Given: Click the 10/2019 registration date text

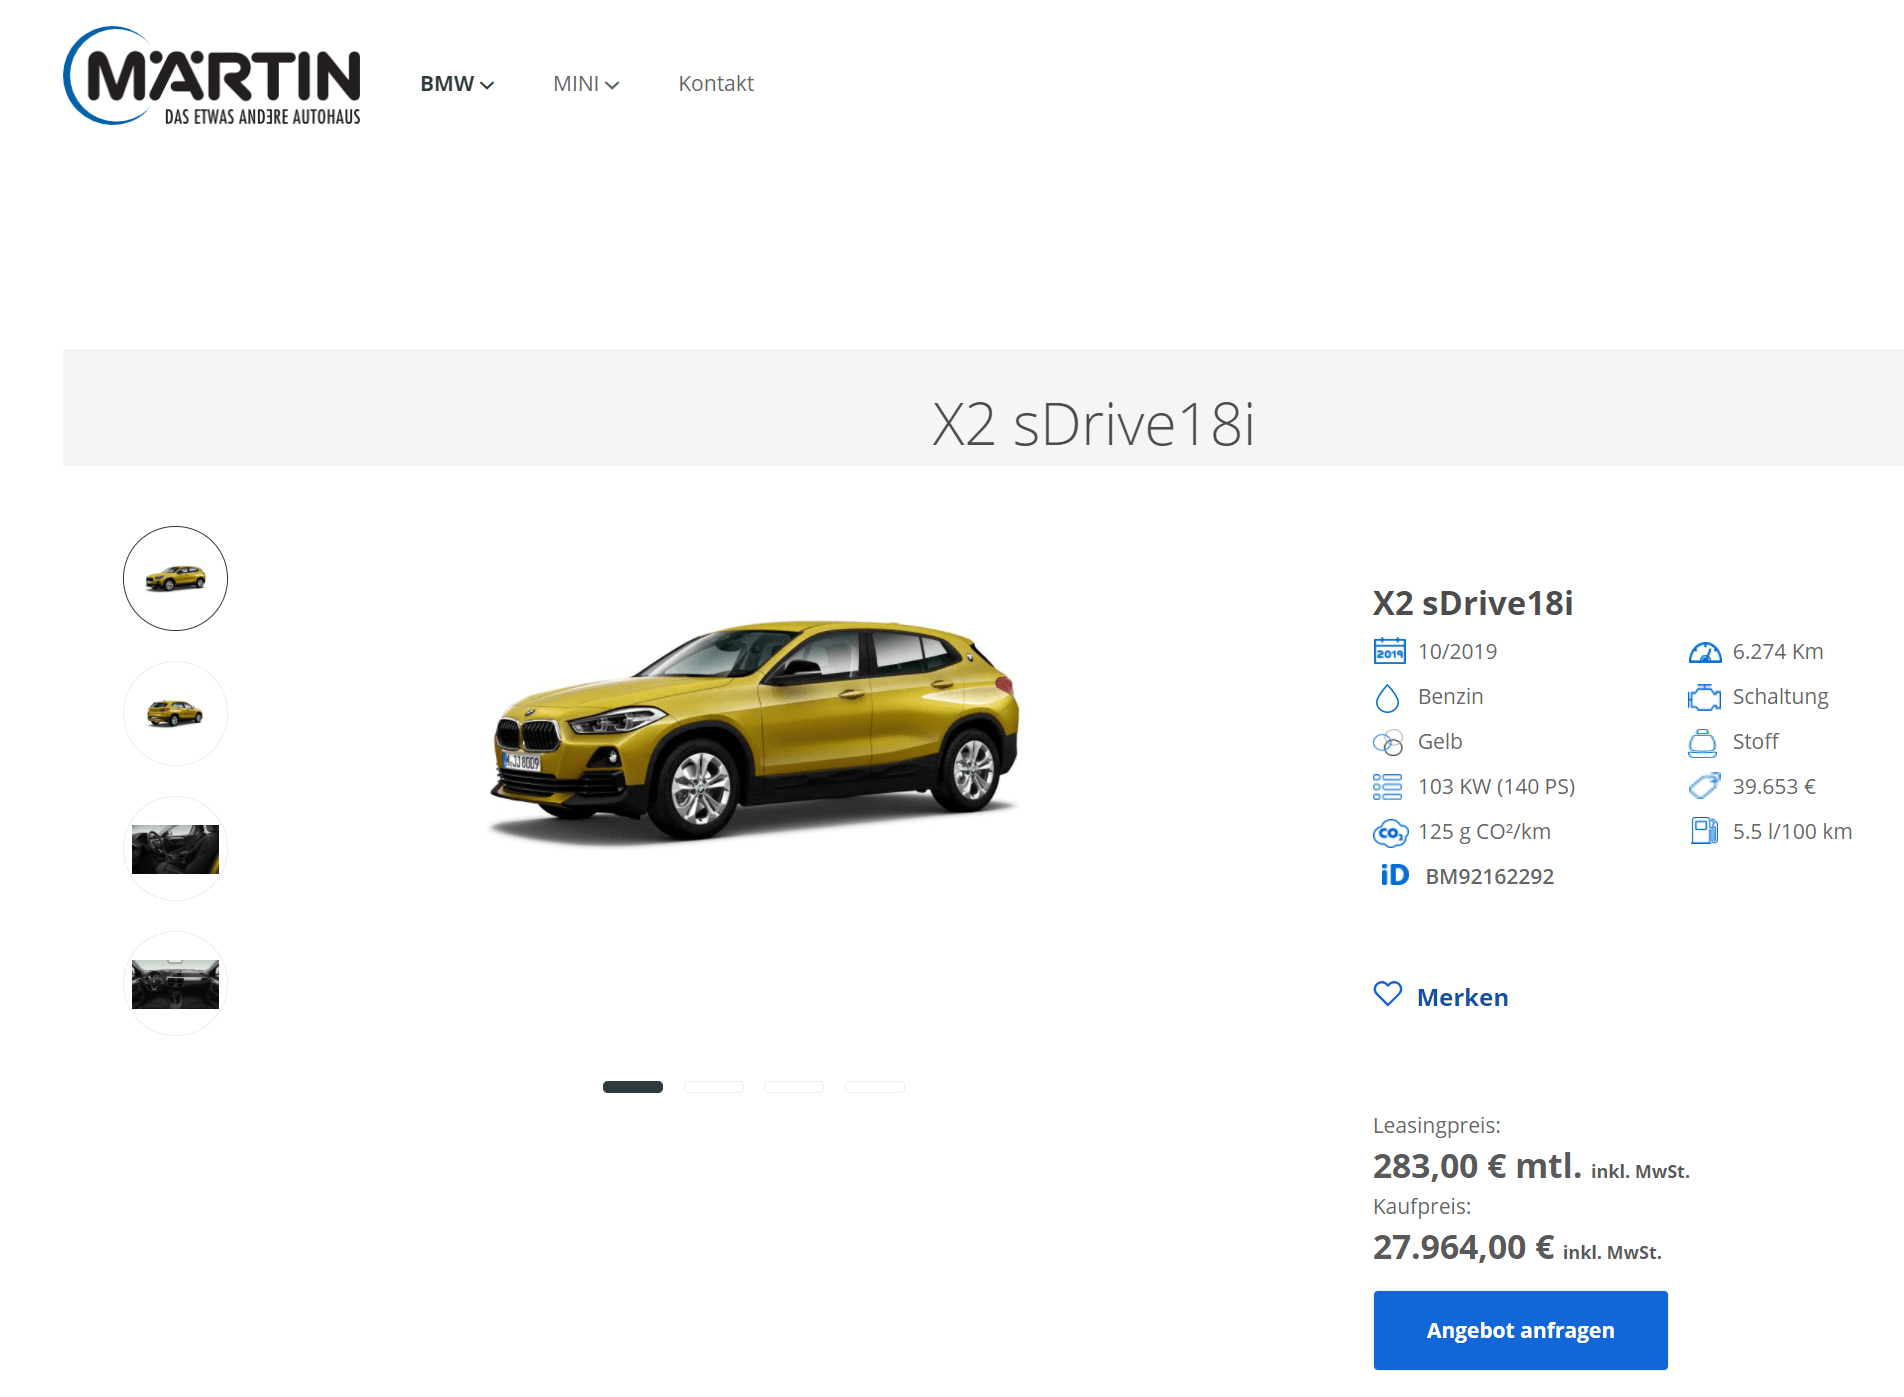Looking at the screenshot, I should coord(1457,652).
